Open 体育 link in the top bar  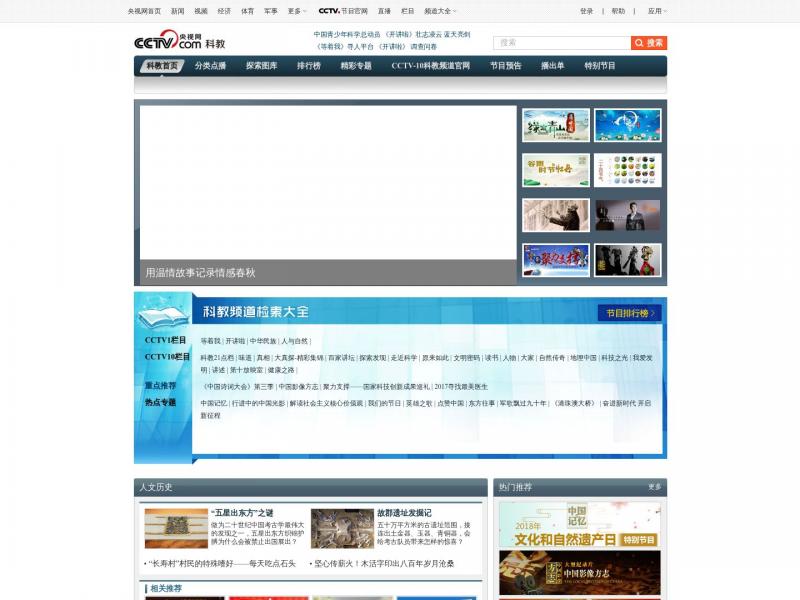pyautogui.click(x=247, y=11)
